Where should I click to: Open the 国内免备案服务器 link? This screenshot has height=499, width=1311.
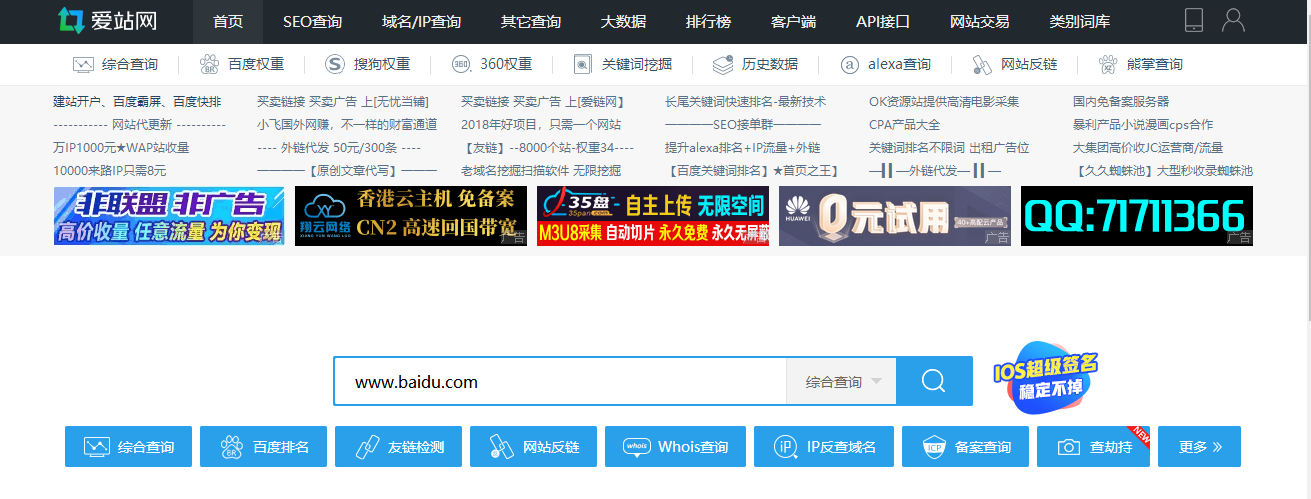click(x=1121, y=102)
